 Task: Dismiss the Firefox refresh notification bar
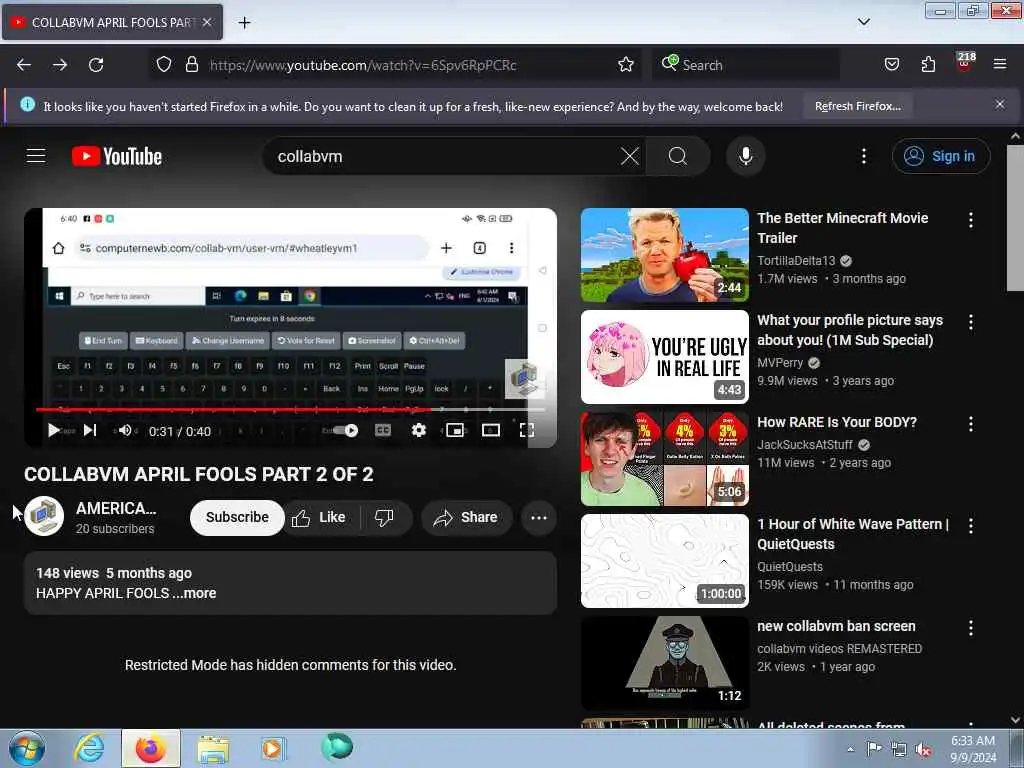(x=1000, y=104)
